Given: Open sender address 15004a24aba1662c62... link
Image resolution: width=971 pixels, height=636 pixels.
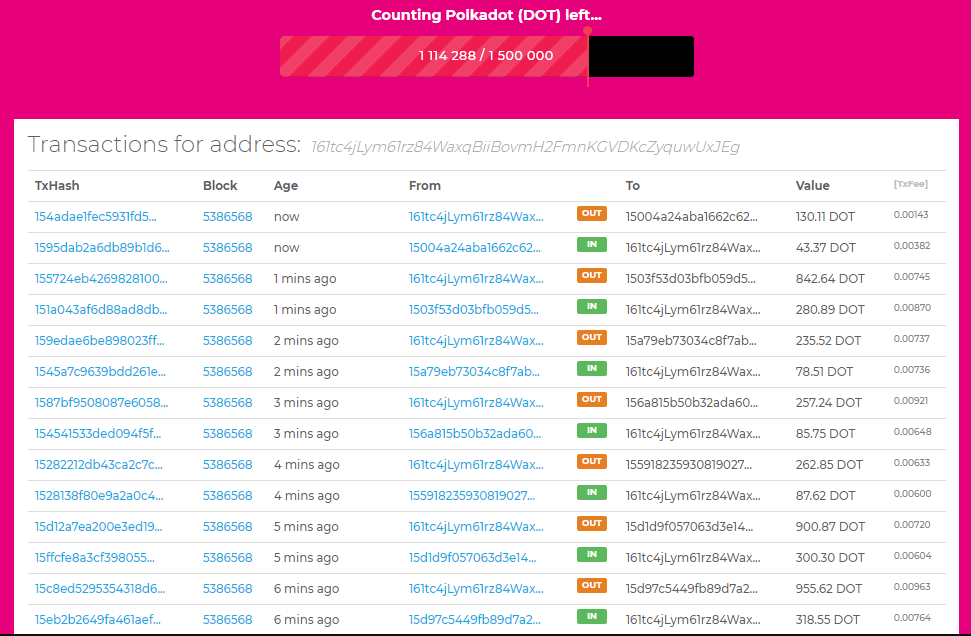Looking at the screenshot, I should 474,248.
